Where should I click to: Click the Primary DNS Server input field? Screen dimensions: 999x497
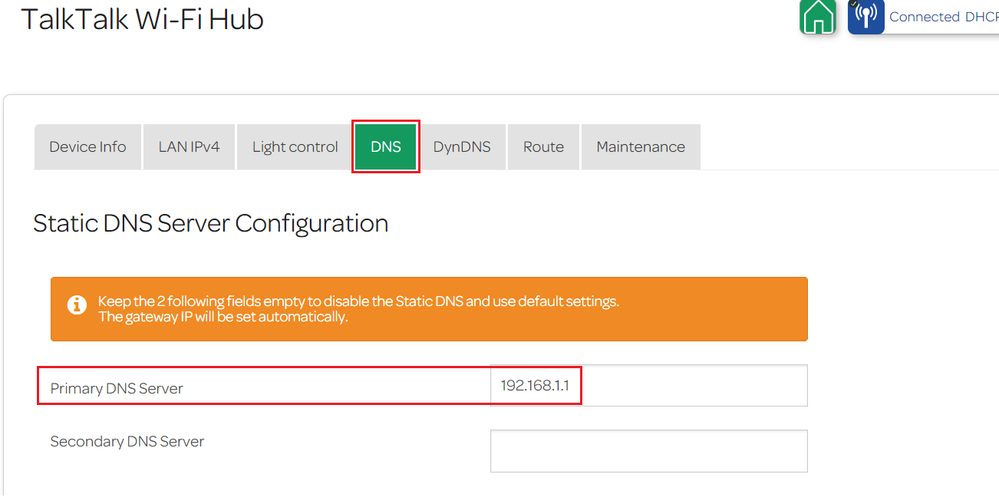649,385
